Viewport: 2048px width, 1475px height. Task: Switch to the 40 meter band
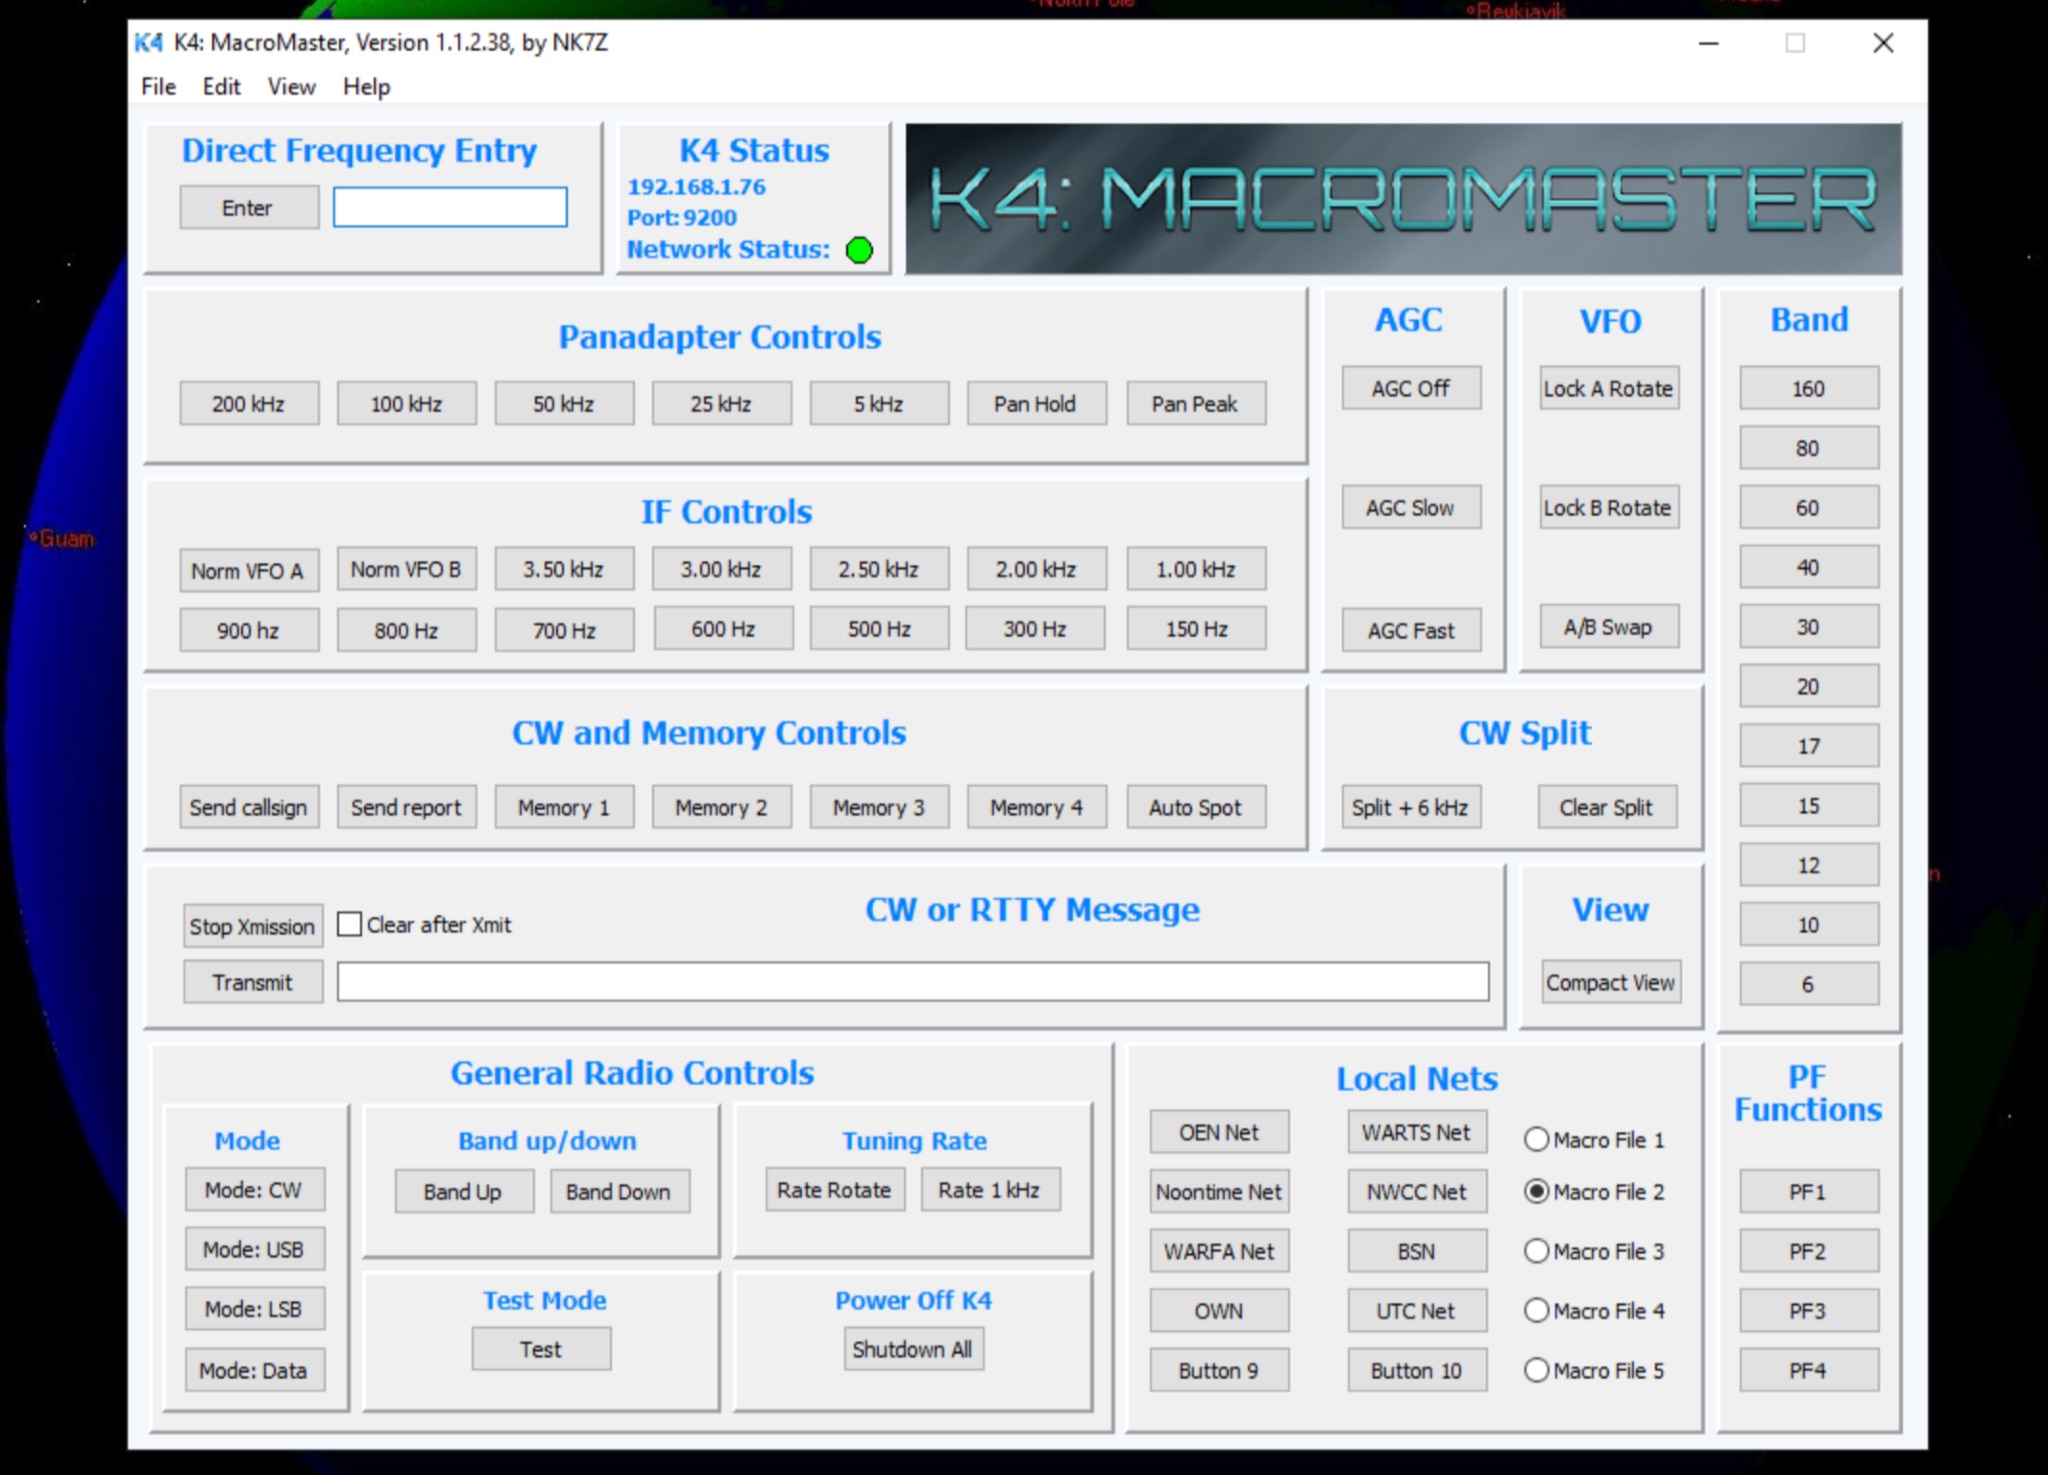coord(1808,568)
